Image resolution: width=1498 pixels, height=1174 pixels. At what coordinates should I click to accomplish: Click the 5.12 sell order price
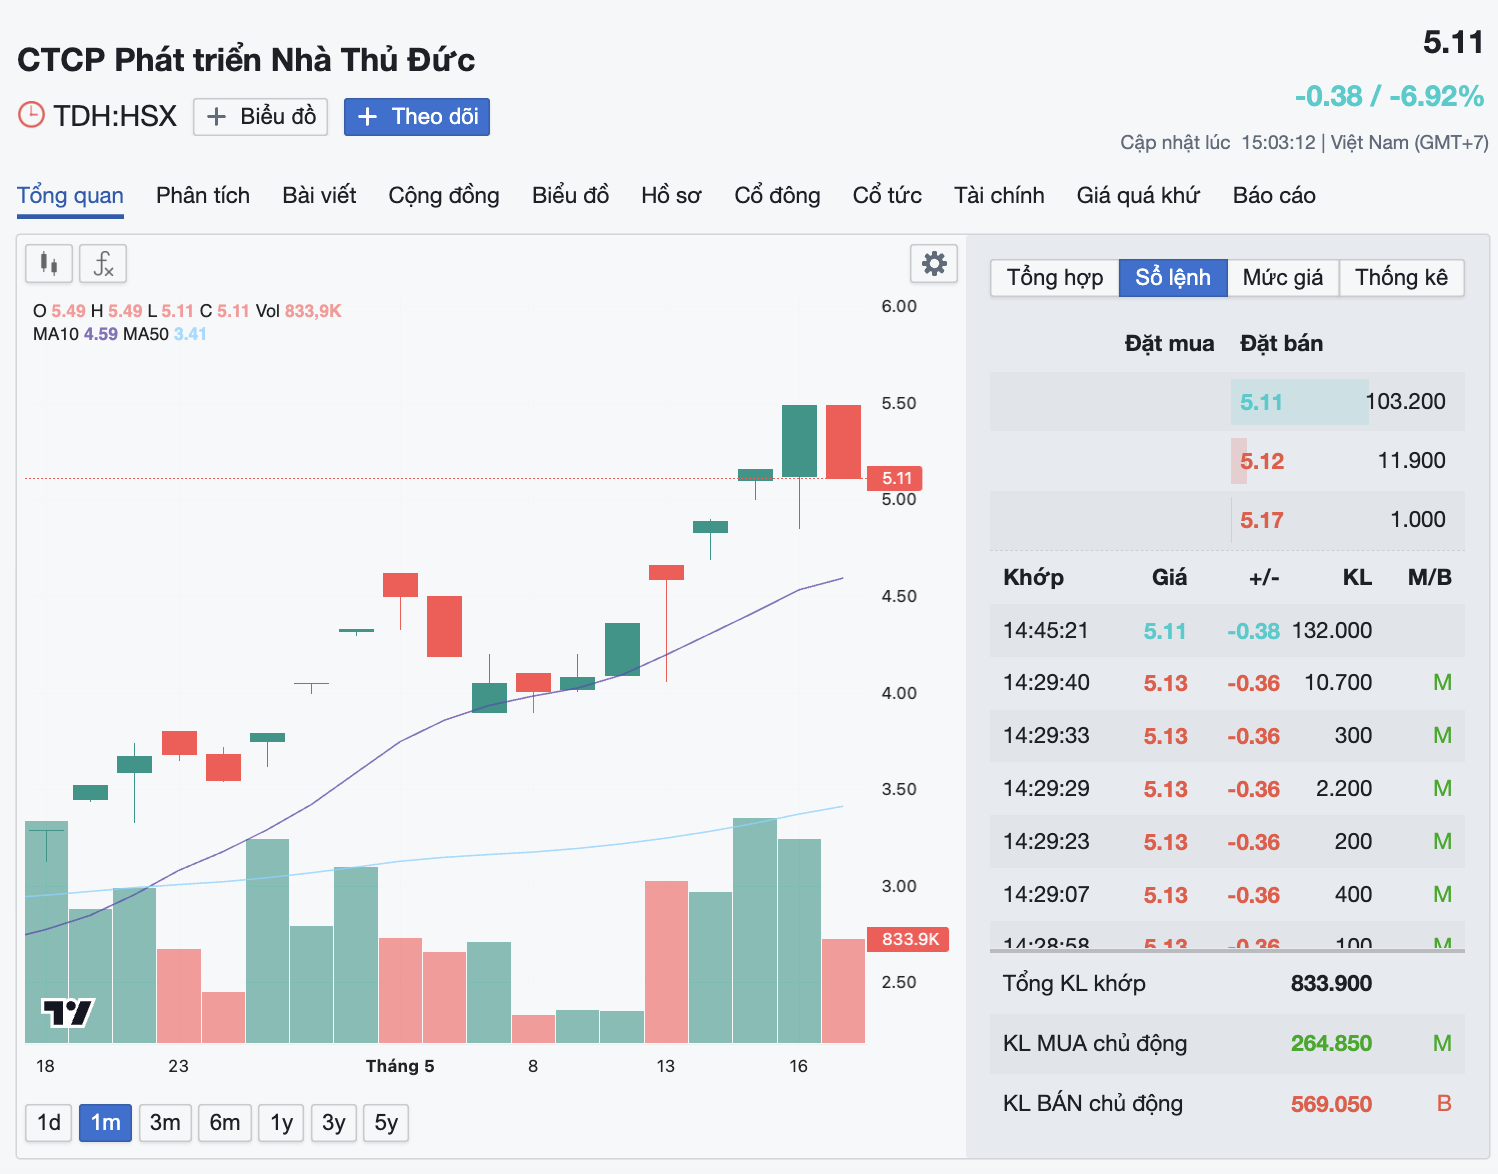click(1262, 461)
